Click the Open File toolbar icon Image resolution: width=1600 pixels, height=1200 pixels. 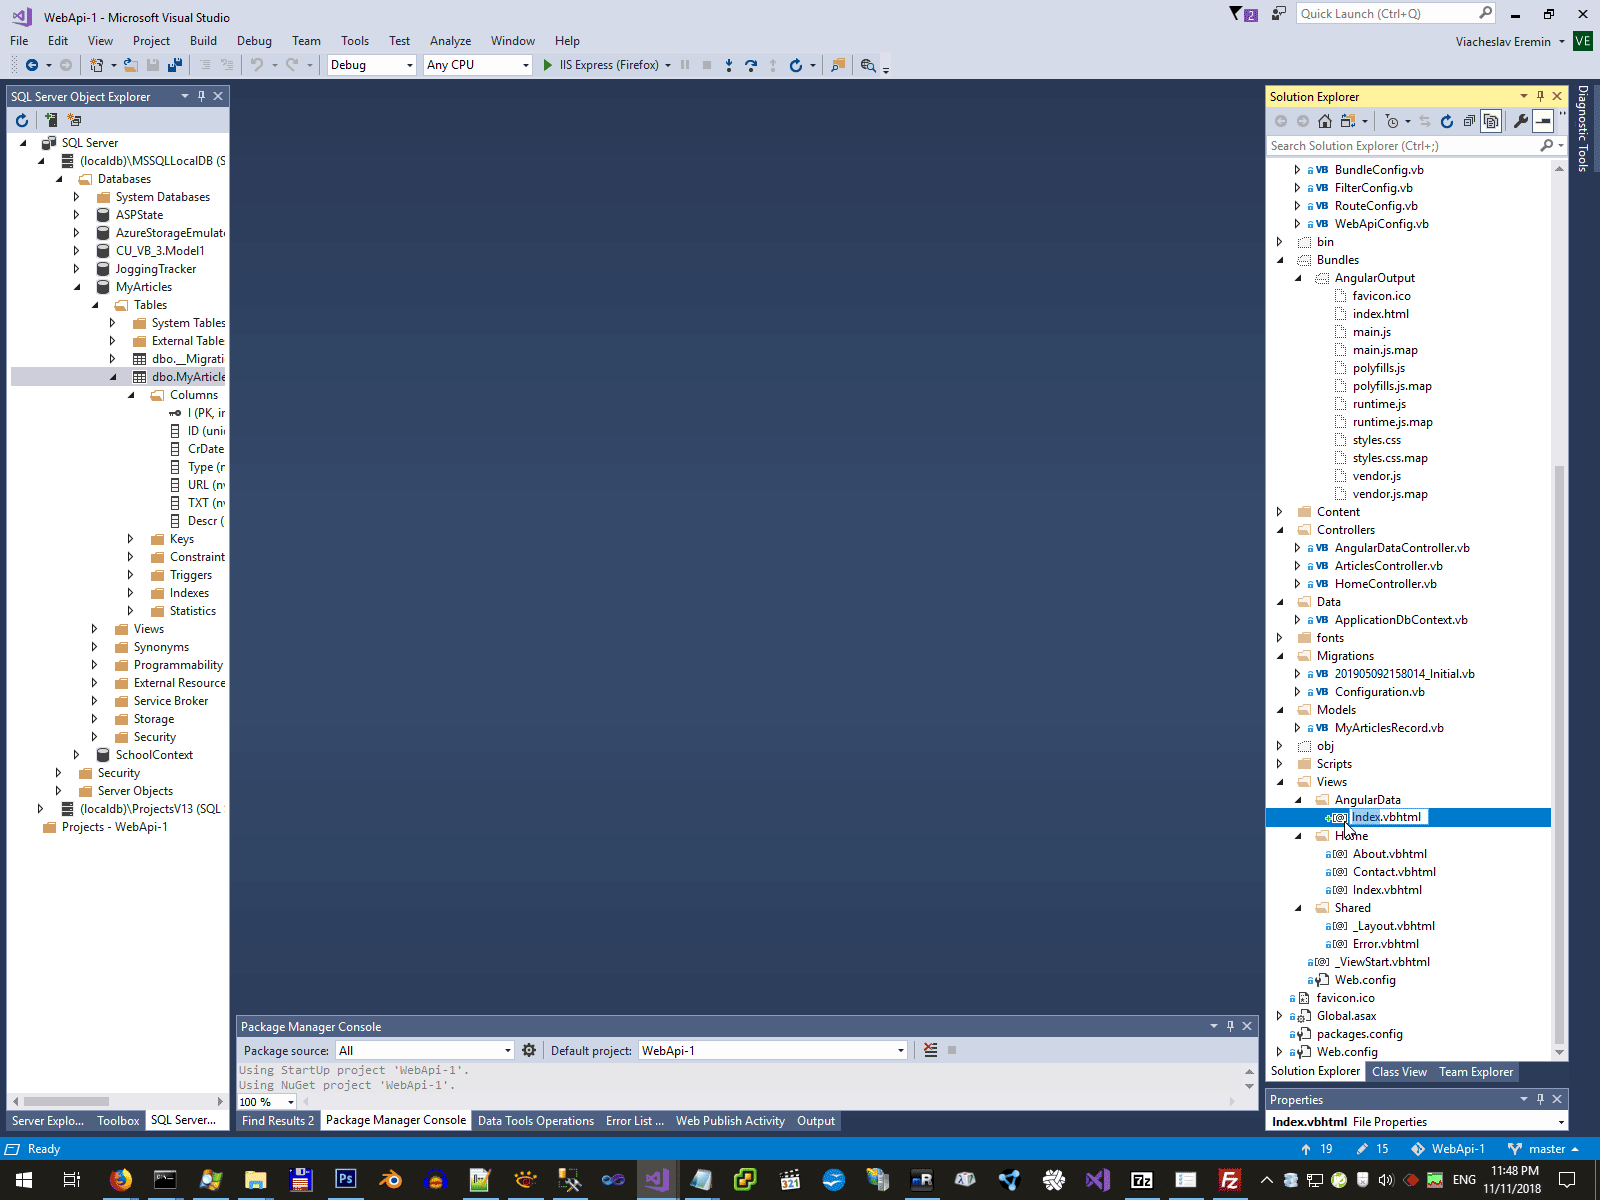click(x=130, y=65)
